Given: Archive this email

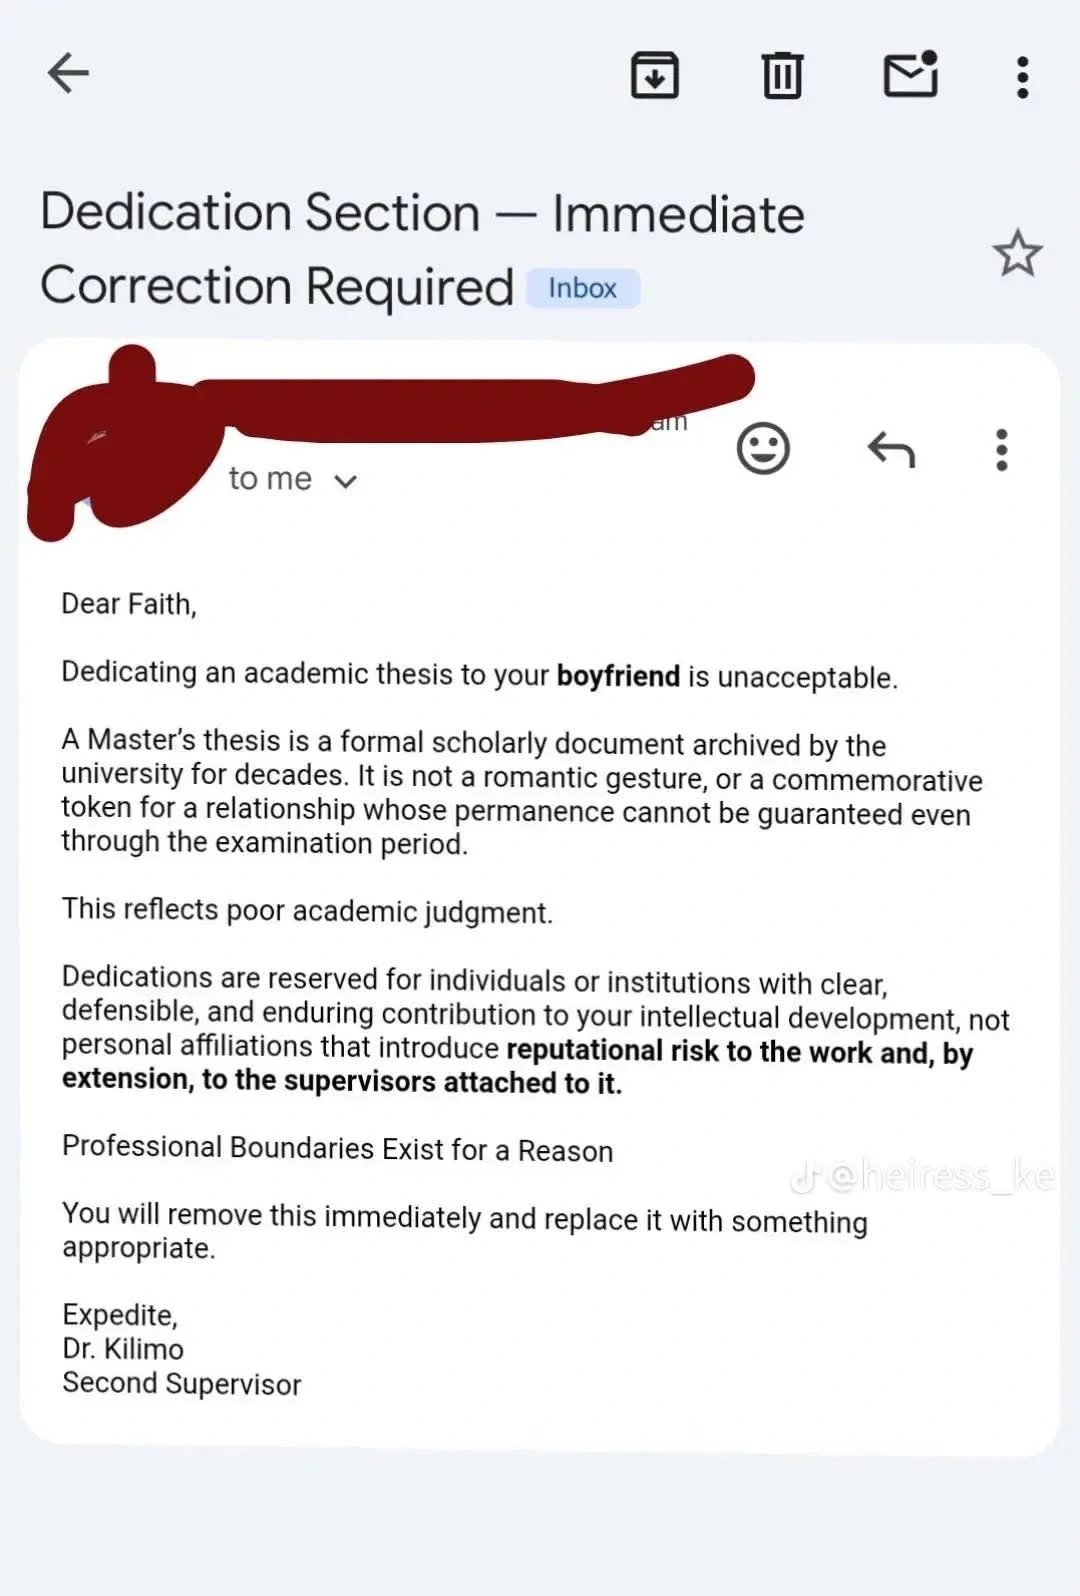Looking at the screenshot, I should [655, 75].
